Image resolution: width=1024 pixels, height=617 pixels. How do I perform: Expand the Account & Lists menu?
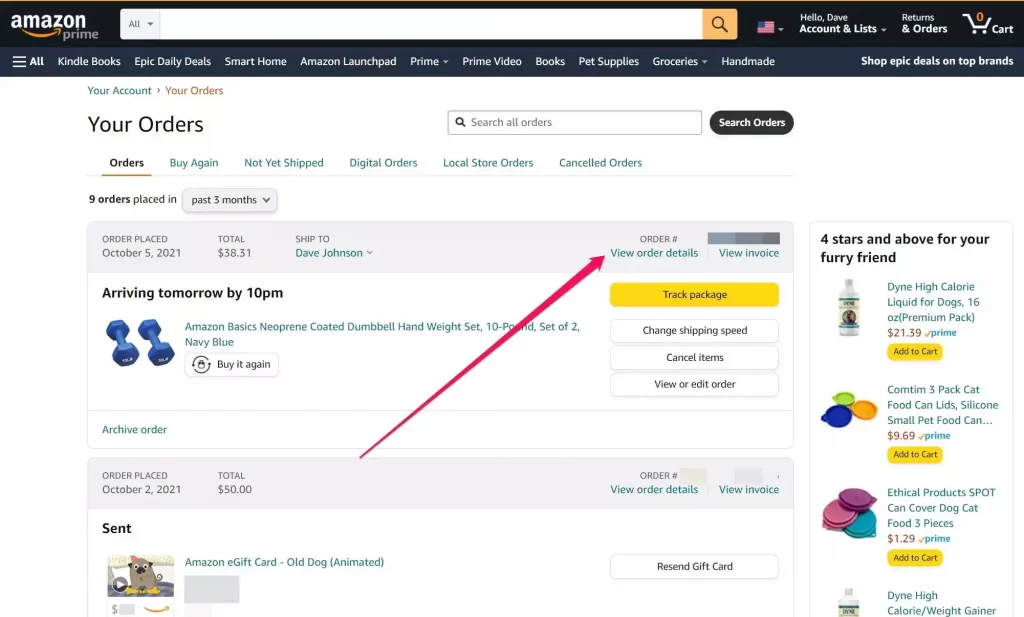coord(842,24)
